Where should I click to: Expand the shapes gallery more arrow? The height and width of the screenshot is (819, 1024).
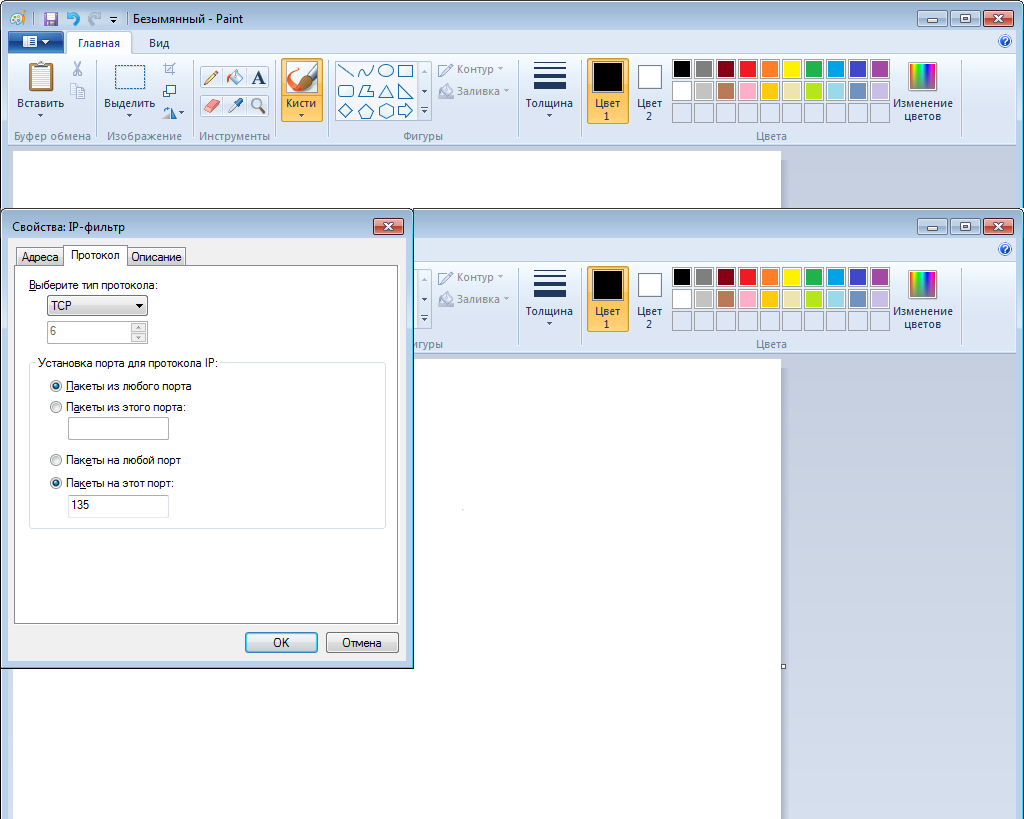point(424,111)
